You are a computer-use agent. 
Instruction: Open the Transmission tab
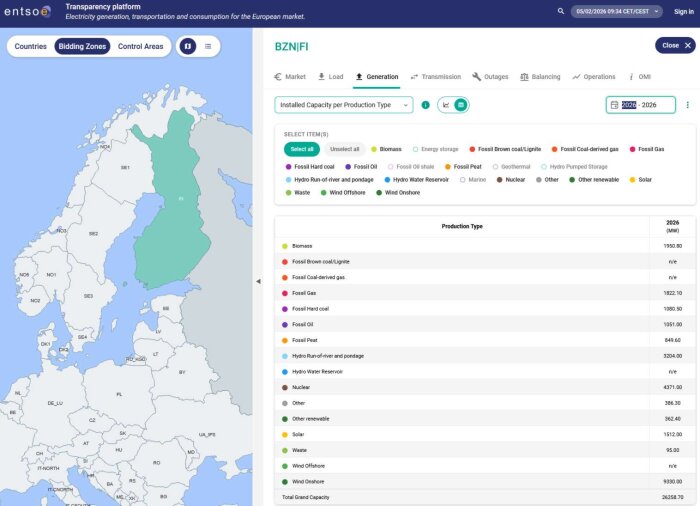click(x=436, y=77)
